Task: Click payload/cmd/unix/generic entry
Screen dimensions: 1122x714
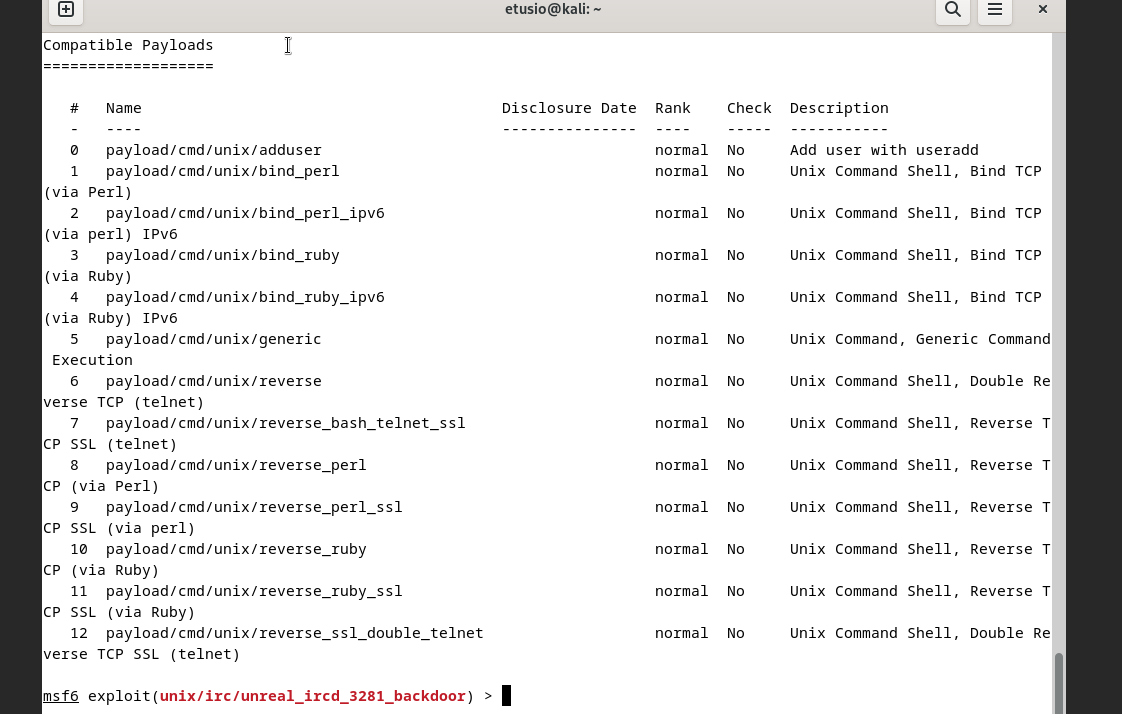Action: [214, 339]
